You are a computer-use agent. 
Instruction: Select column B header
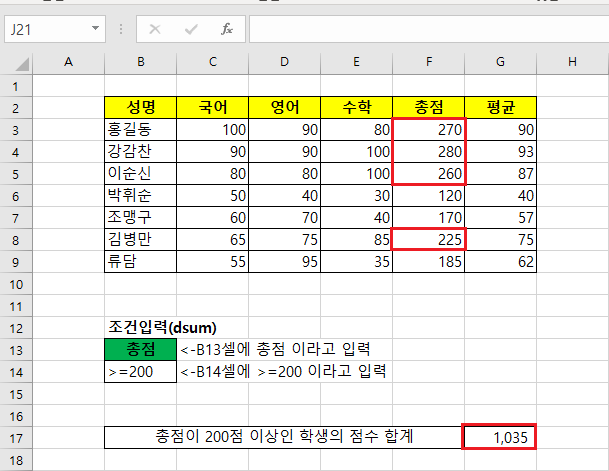pyautogui.click(x=141, y=62)
